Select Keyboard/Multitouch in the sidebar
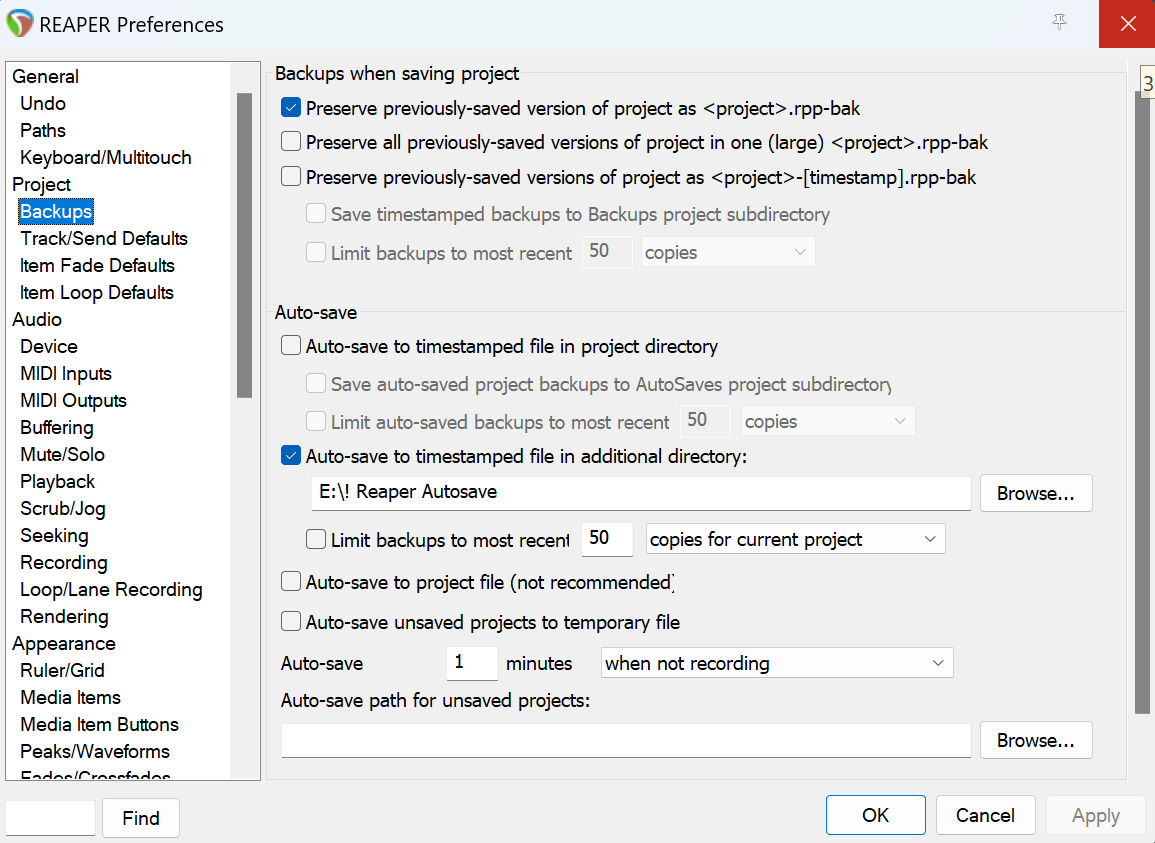This screenshot has width=1155, height=843. pyautogui.click(x=105, y=157)
